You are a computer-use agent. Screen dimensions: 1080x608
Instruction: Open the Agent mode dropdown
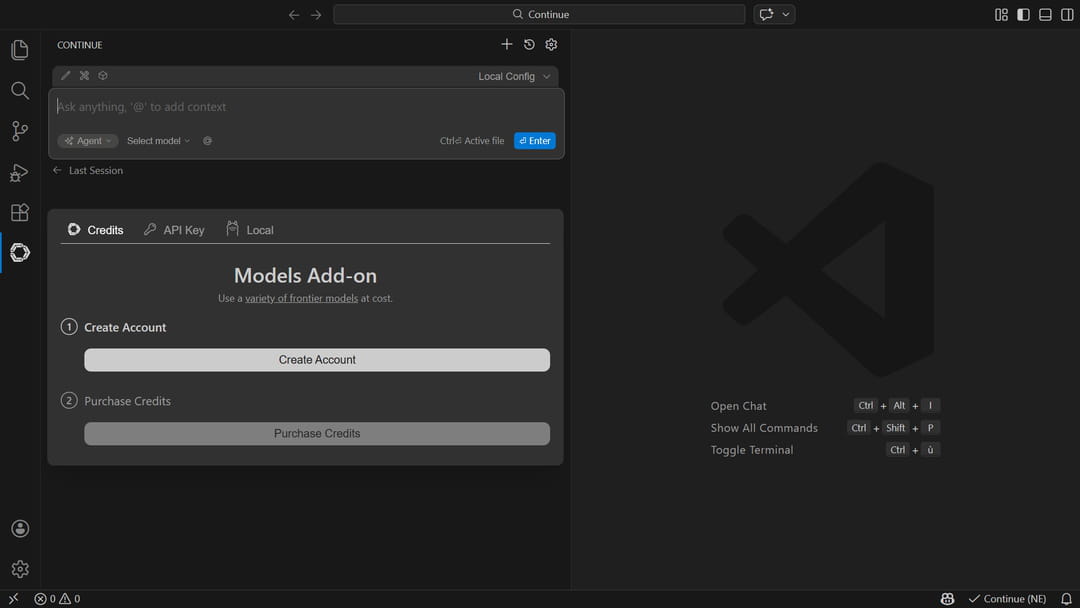tap(88, 141)
